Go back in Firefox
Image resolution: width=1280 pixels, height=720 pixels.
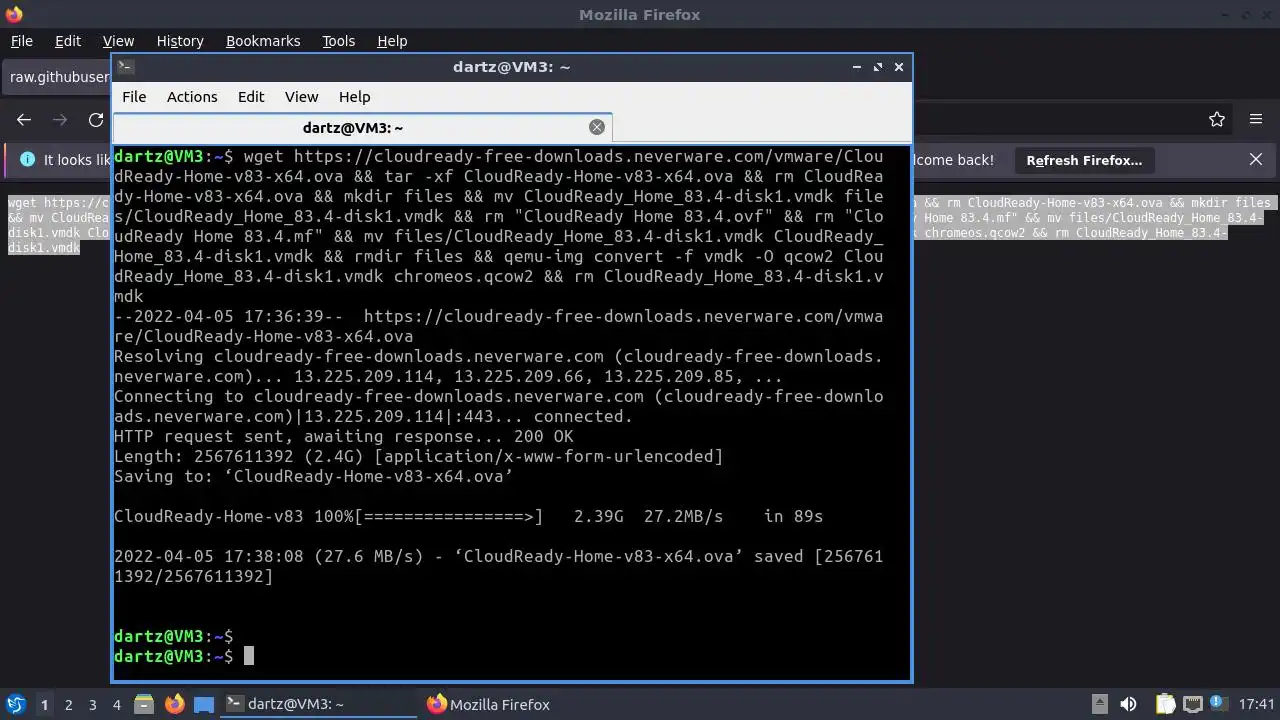(24, 120)
